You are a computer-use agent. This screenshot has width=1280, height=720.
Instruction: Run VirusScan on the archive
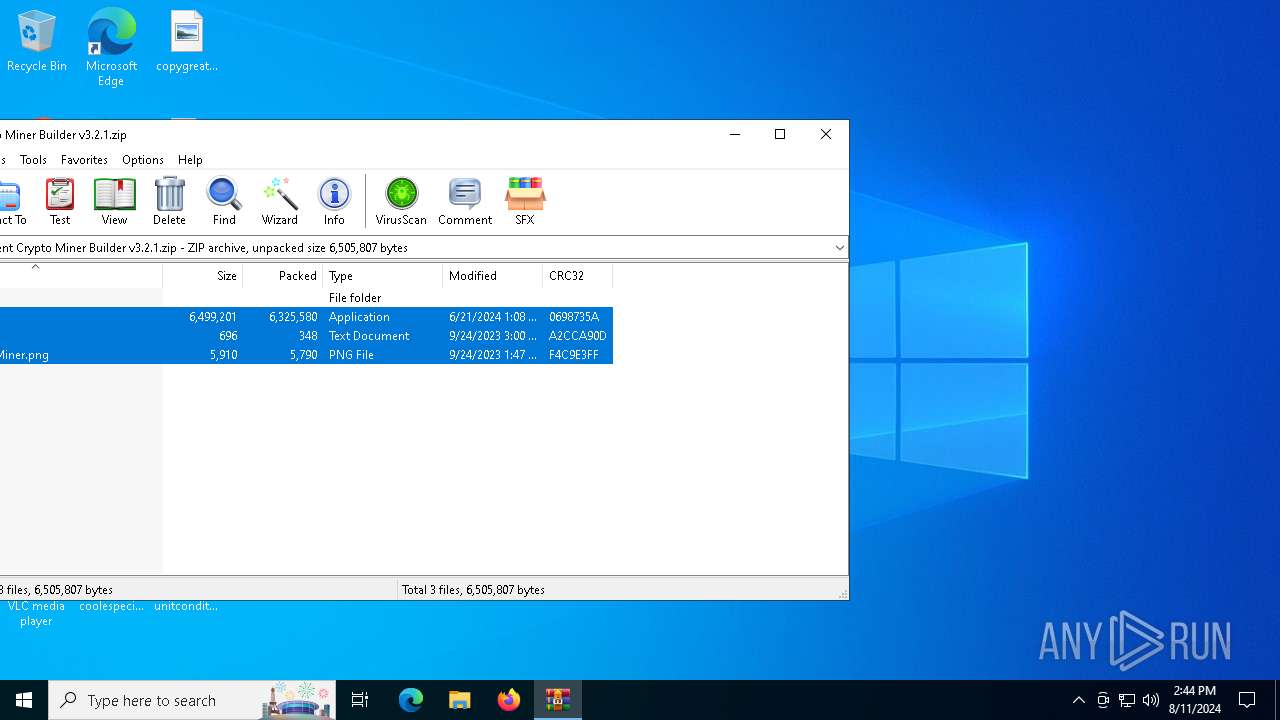tap(401, 201)
